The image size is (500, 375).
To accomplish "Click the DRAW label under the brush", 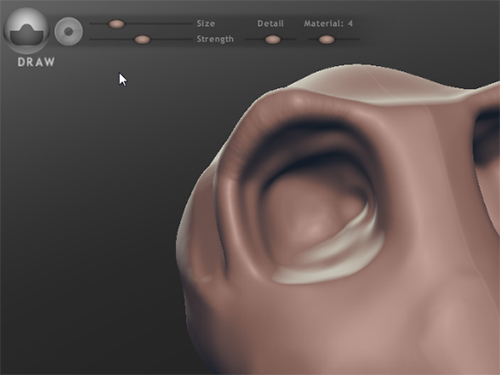I will click(x=36, y=62).
